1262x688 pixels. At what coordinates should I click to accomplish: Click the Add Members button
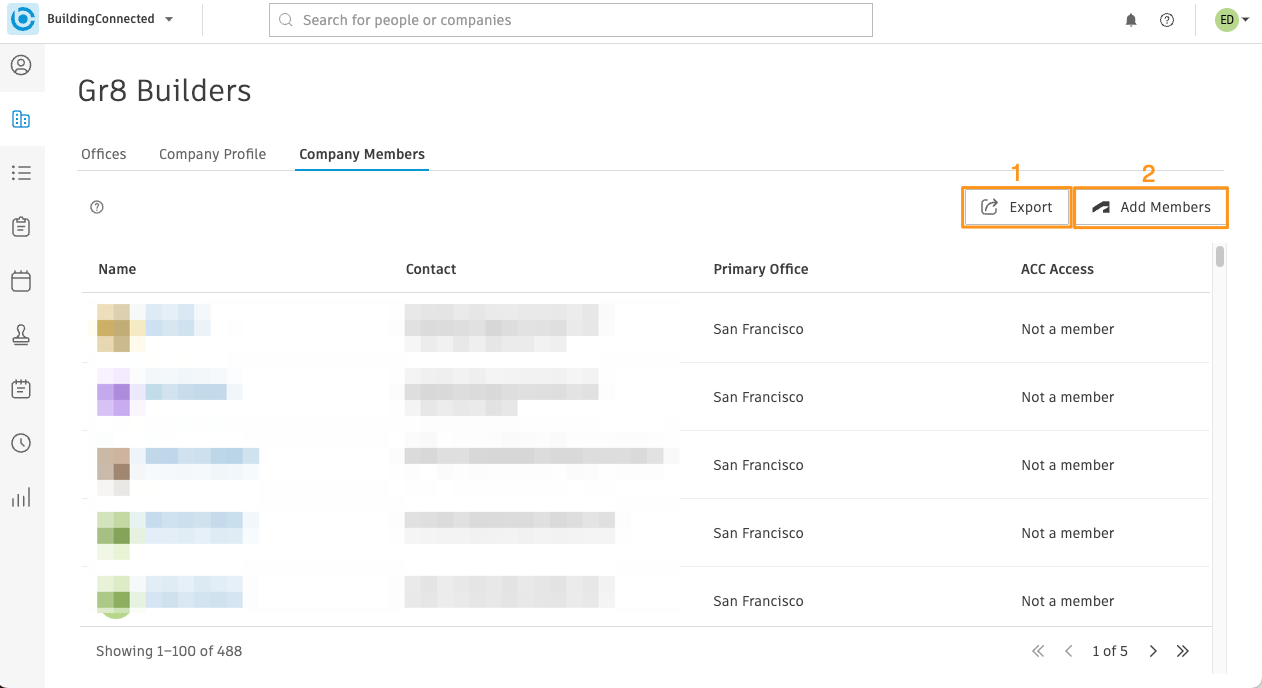click(1151, 207)
